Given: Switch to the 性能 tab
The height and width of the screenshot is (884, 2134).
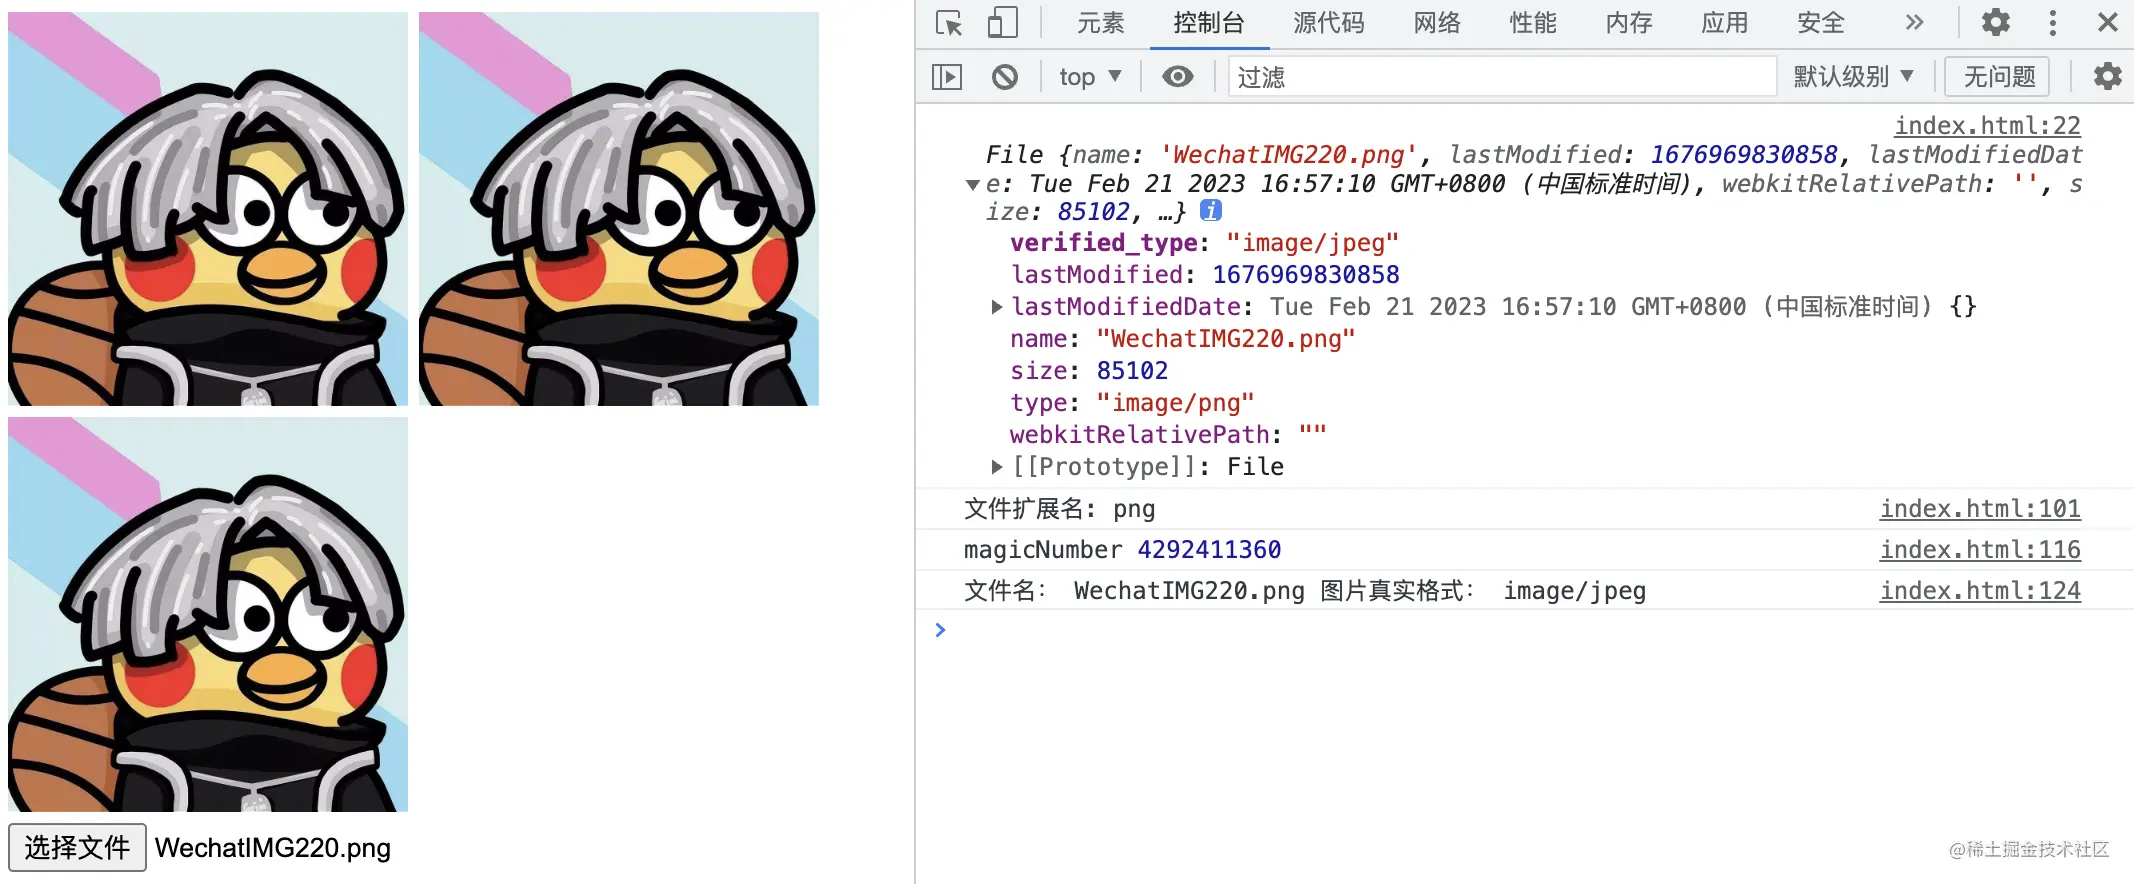Looking at the screenshot, I should [x=1533, y=23].
